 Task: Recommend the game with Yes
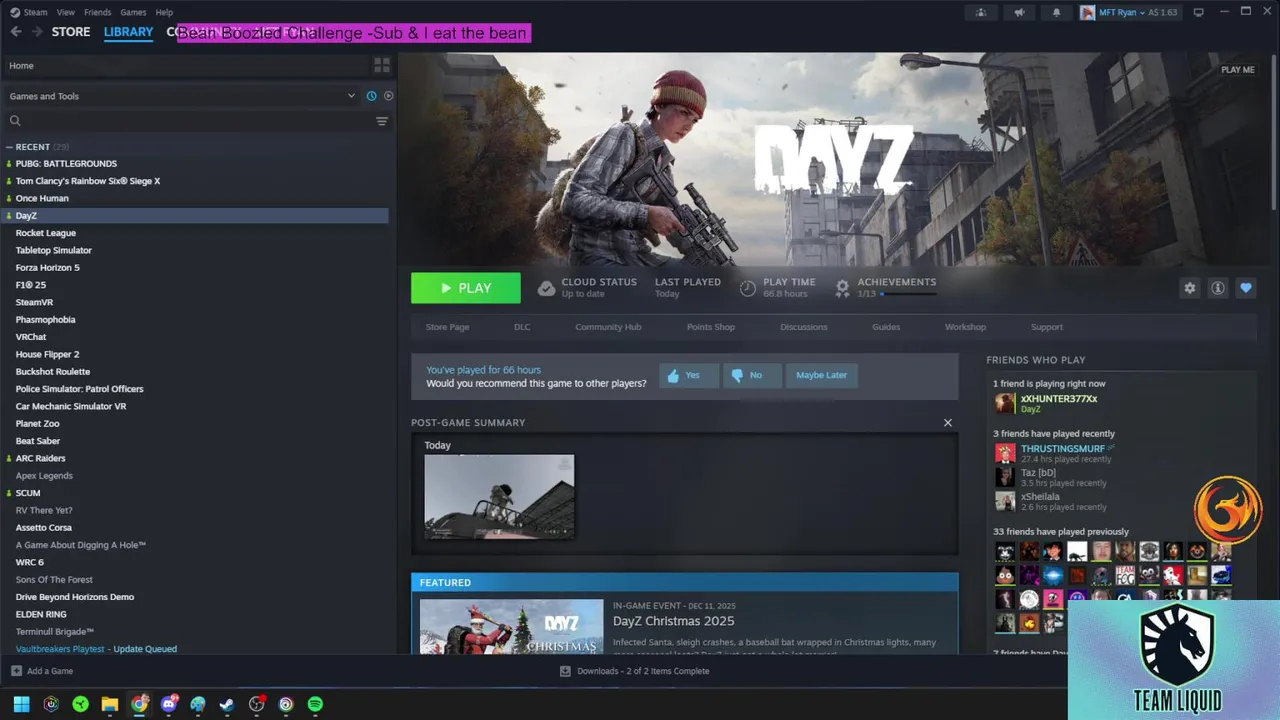[x=688, y=375]
